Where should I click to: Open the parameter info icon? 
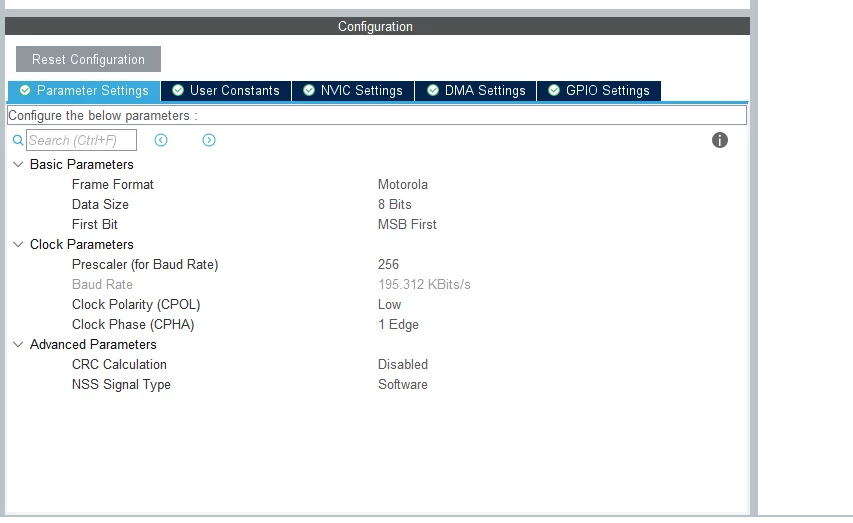pos(720,140)
